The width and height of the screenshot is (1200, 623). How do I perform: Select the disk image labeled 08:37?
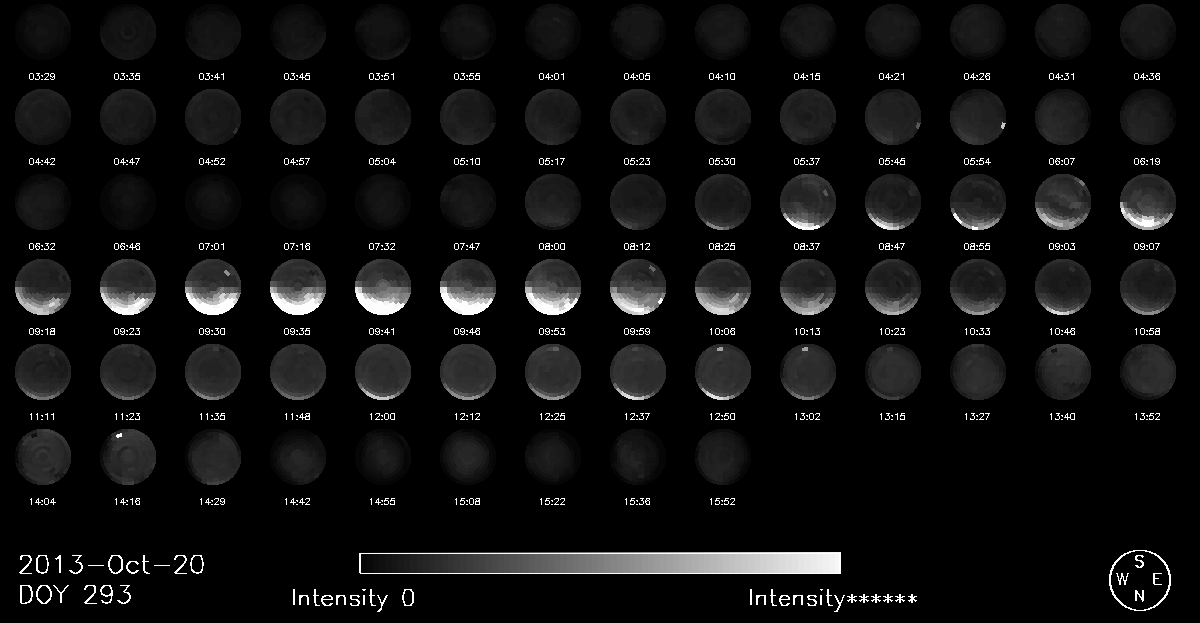[x=807, y=203]
